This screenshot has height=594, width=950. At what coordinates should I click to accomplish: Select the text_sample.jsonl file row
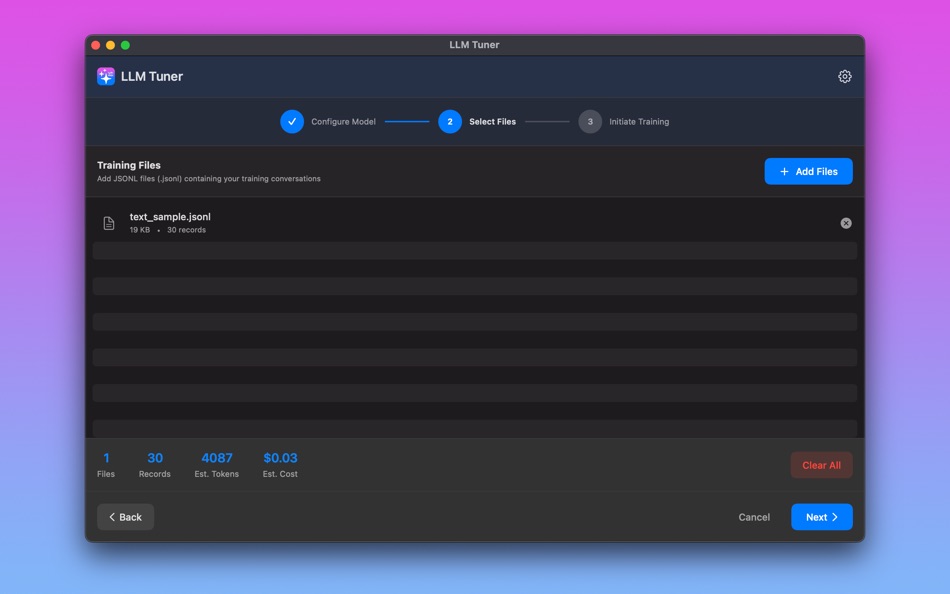click(x=400, y=222)
